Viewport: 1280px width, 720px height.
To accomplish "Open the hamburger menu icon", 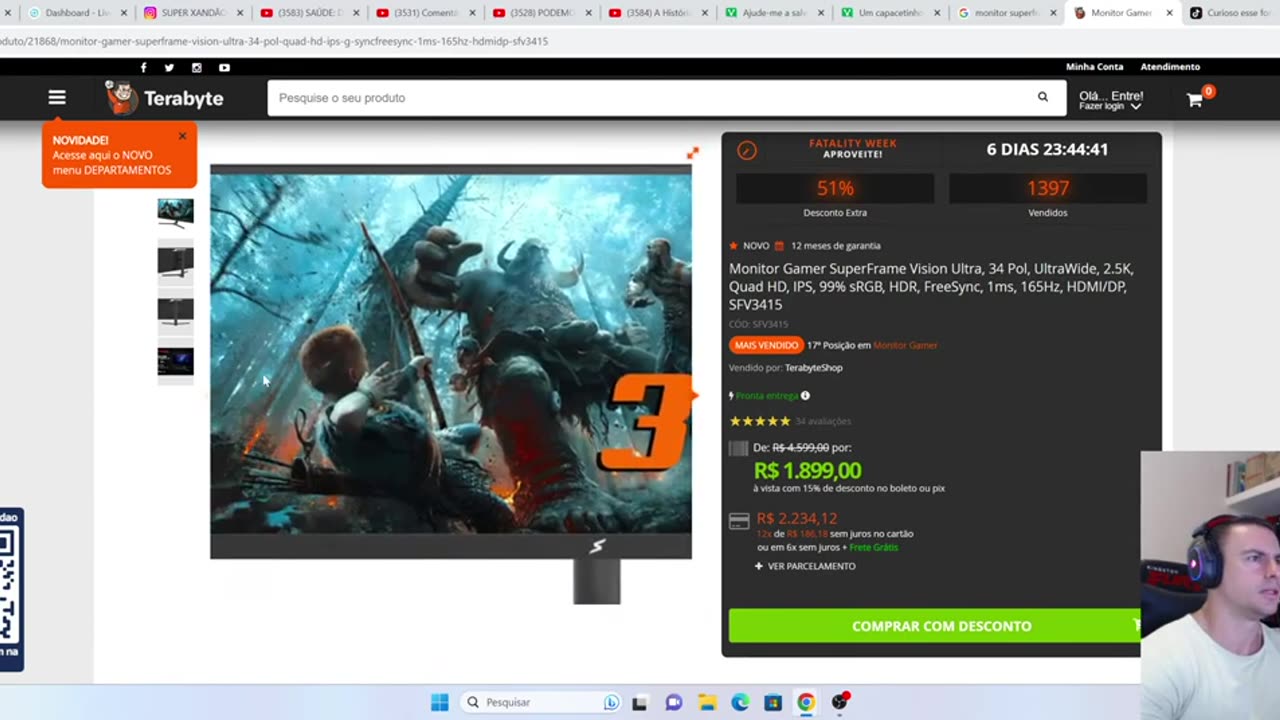I will (x=57, y=97).
